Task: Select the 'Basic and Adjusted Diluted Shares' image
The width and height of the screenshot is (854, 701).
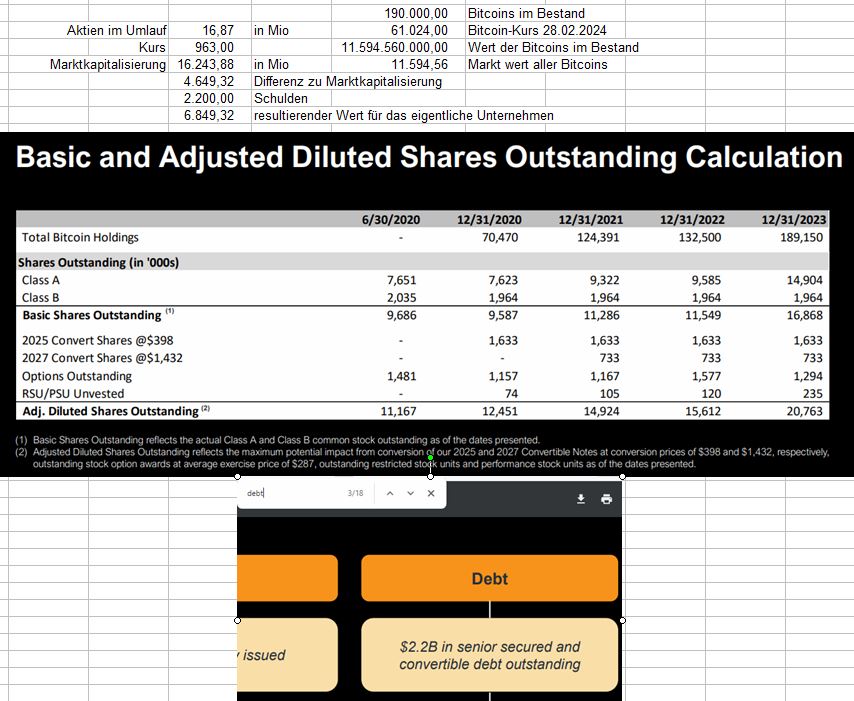Action: pos(427,300)
